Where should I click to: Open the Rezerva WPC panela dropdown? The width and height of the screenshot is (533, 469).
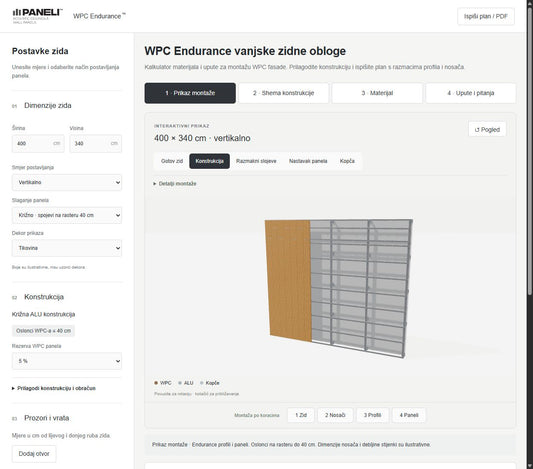[67, 361]
